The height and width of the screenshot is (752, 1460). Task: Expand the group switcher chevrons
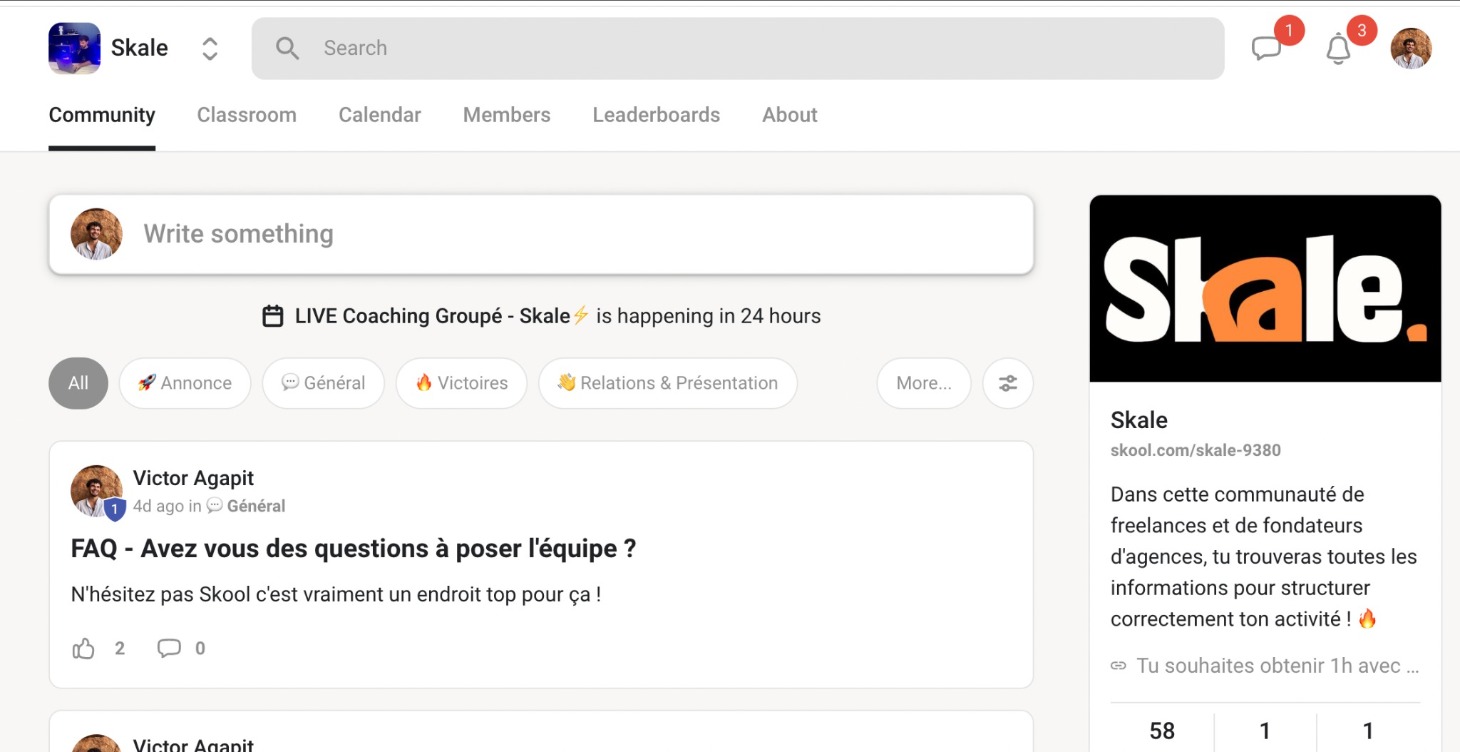(x=210, y=48)
